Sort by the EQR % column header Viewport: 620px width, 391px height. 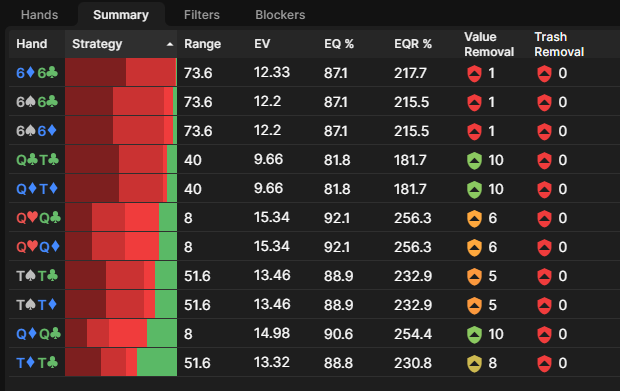tap(413, 44)
